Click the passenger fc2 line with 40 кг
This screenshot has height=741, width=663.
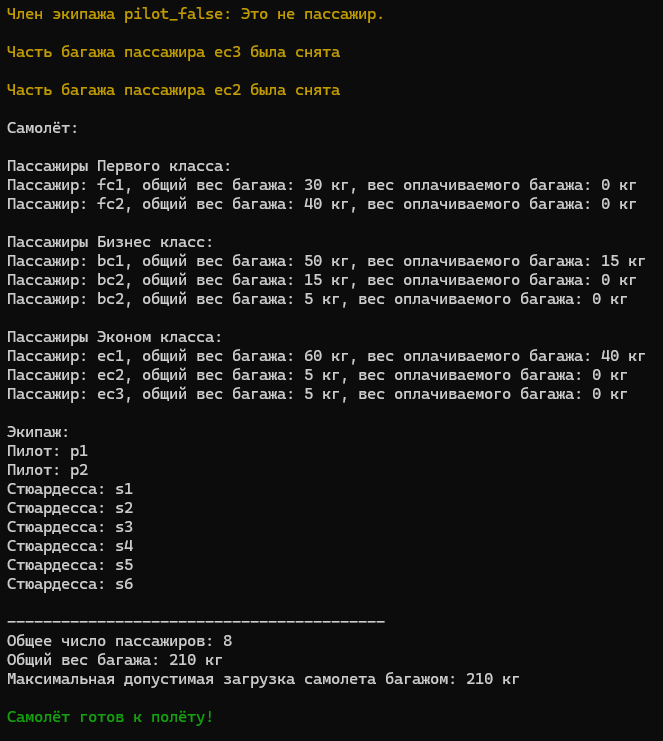tap(322, 204)
